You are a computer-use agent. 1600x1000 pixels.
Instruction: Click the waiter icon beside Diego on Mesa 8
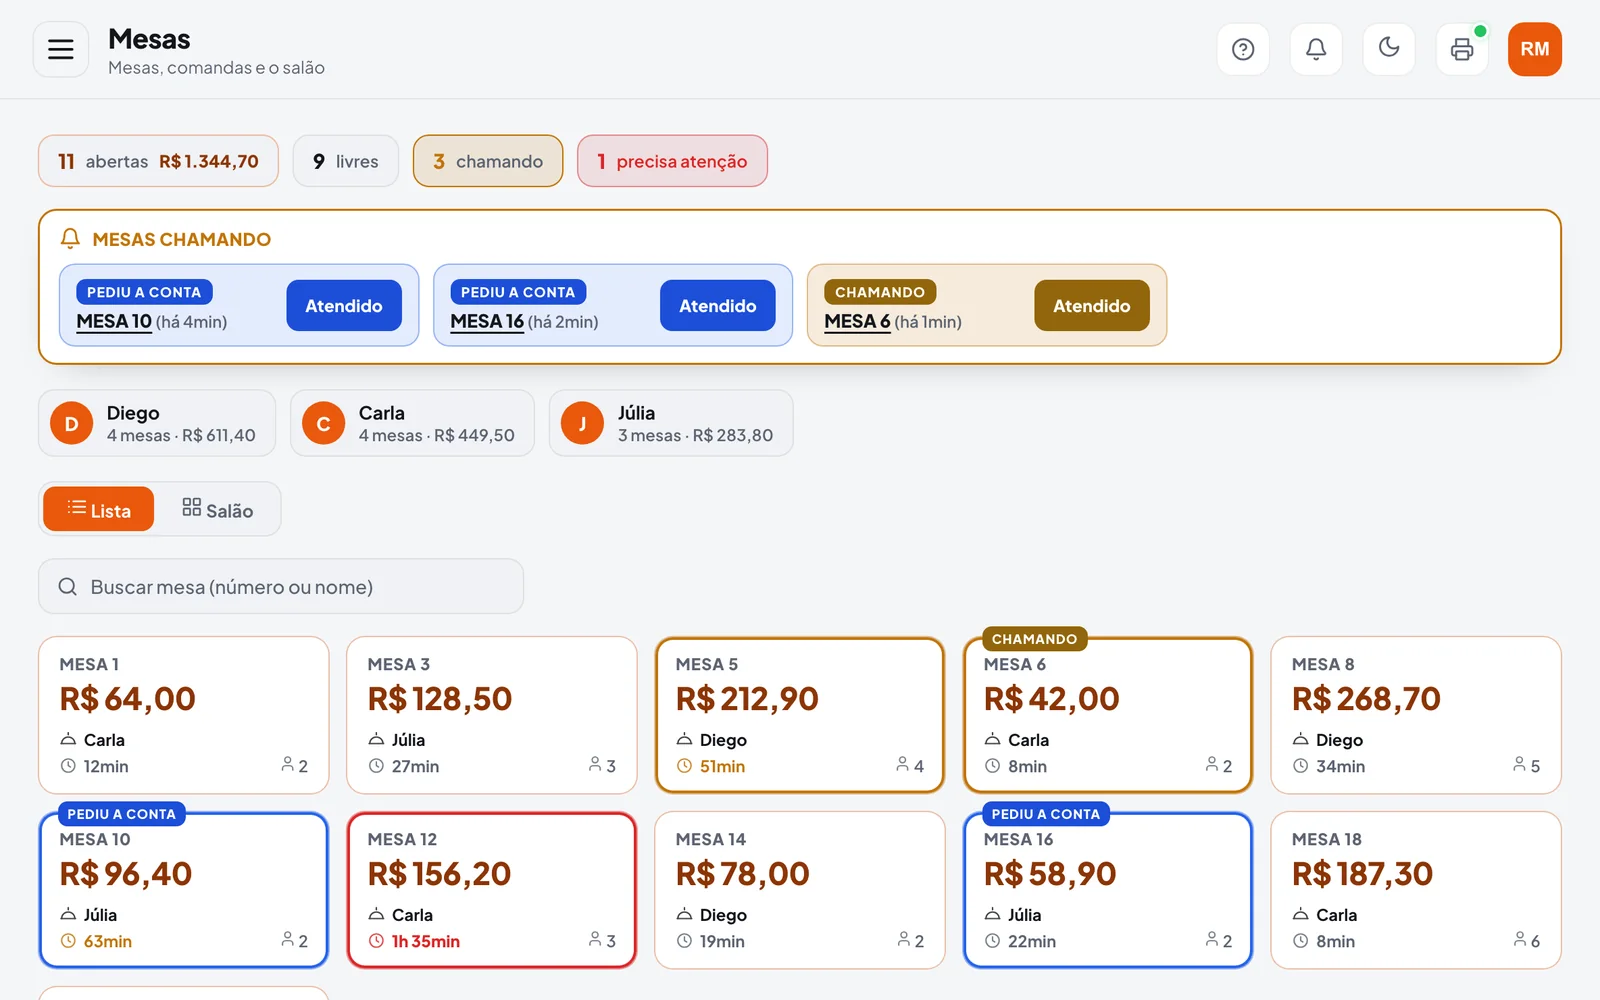pyautogui.click(x=1300, y=740)
